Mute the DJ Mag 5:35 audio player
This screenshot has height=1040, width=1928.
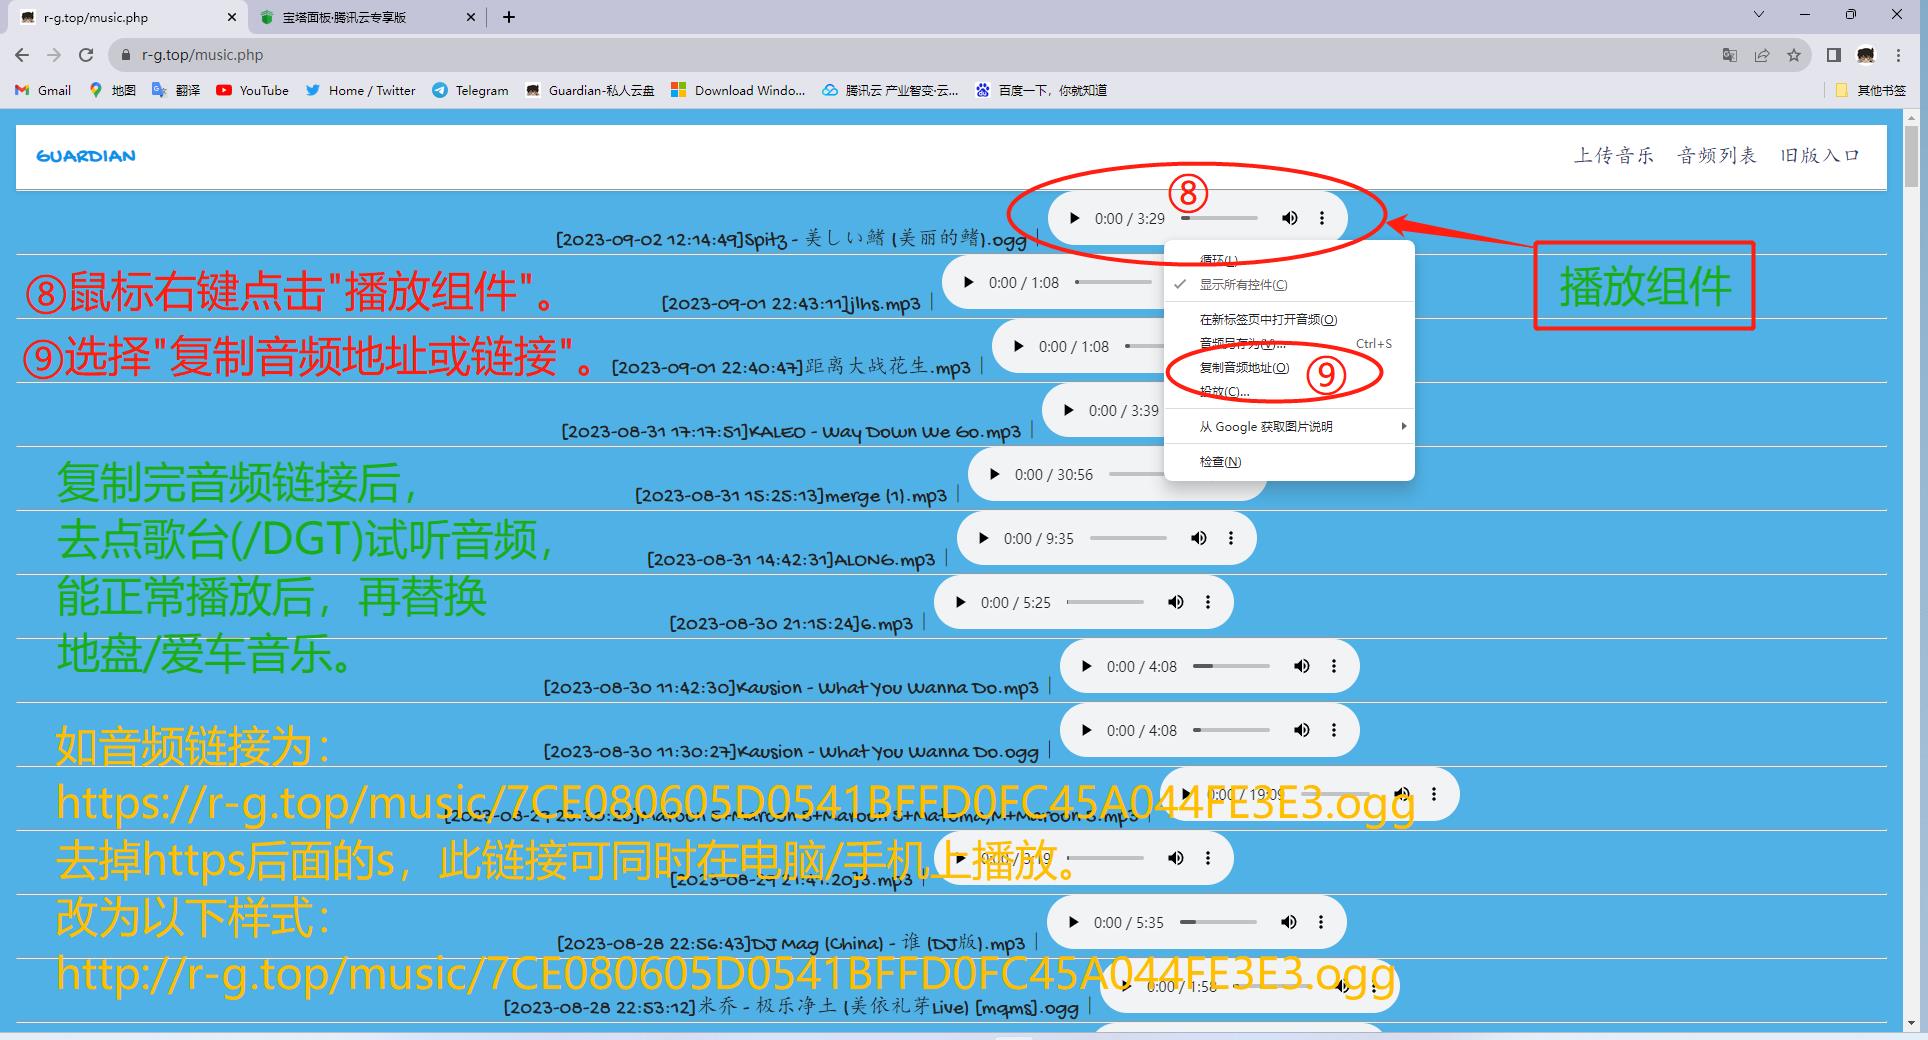pos(1289,922)
